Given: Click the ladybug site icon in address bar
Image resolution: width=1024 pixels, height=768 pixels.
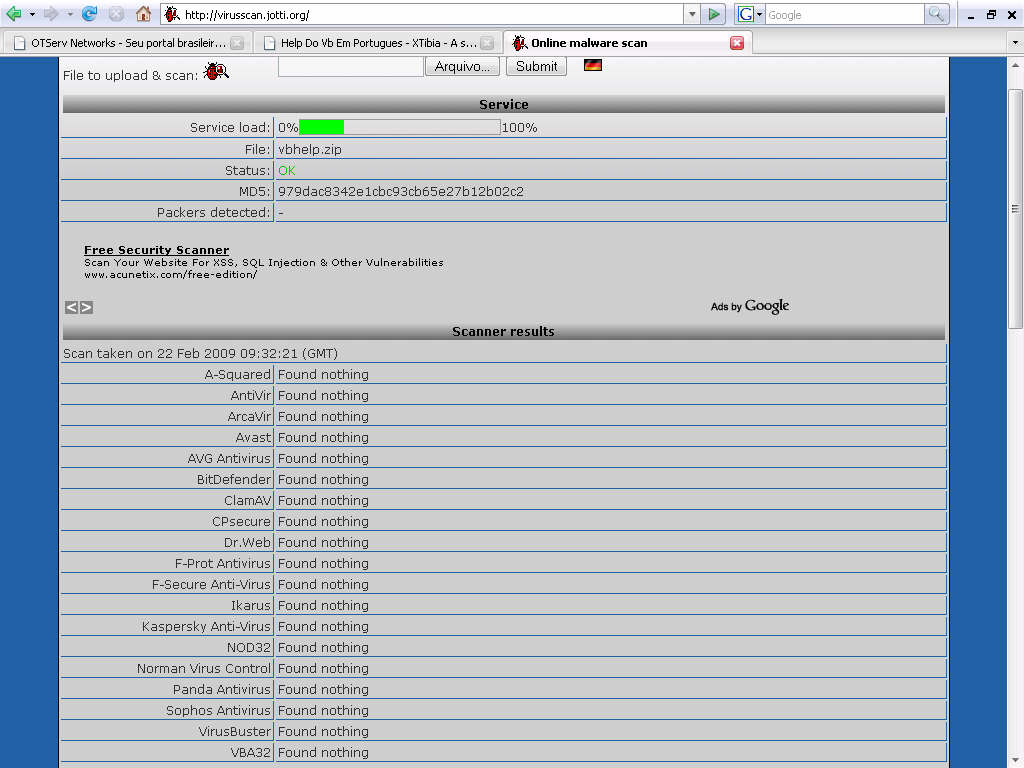Looking at the screenshot, I should (172, 14).
